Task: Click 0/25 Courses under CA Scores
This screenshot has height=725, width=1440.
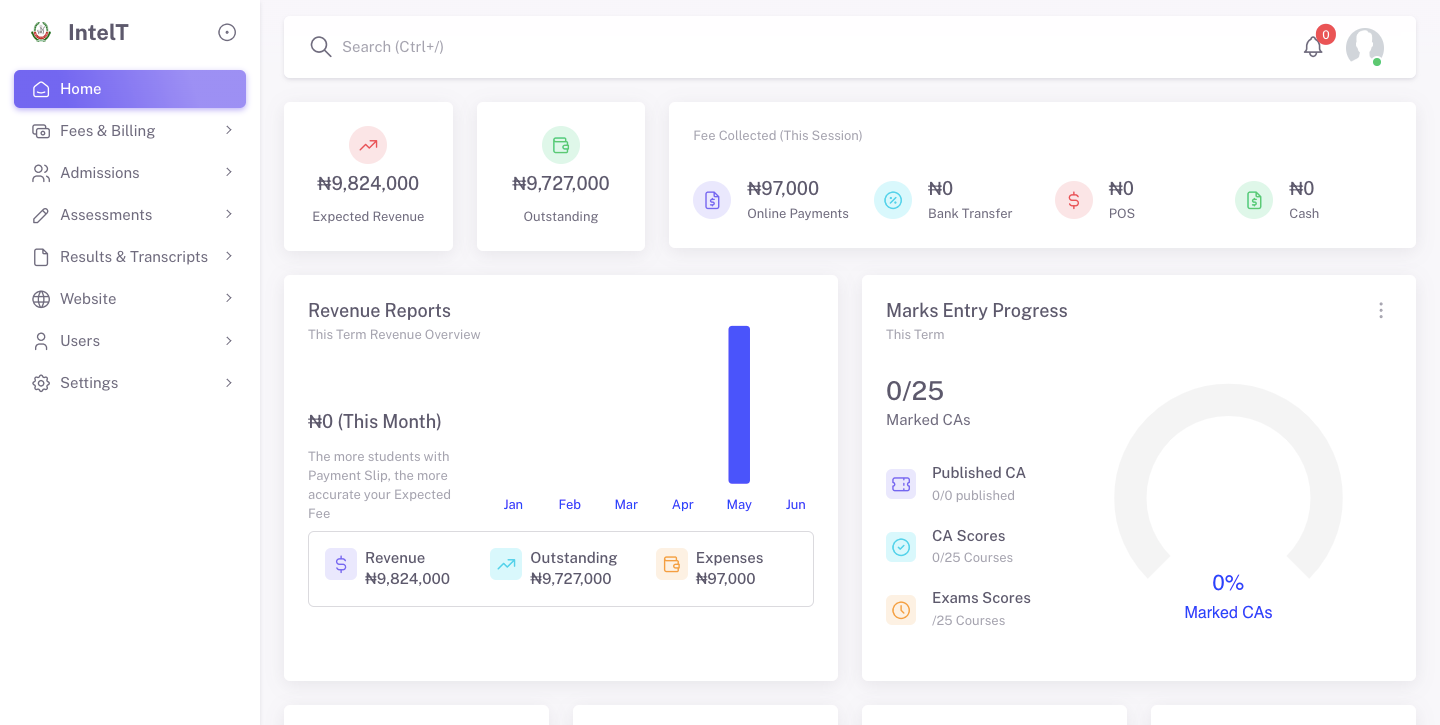Action: pyautogui.click(x=972, y=558)
